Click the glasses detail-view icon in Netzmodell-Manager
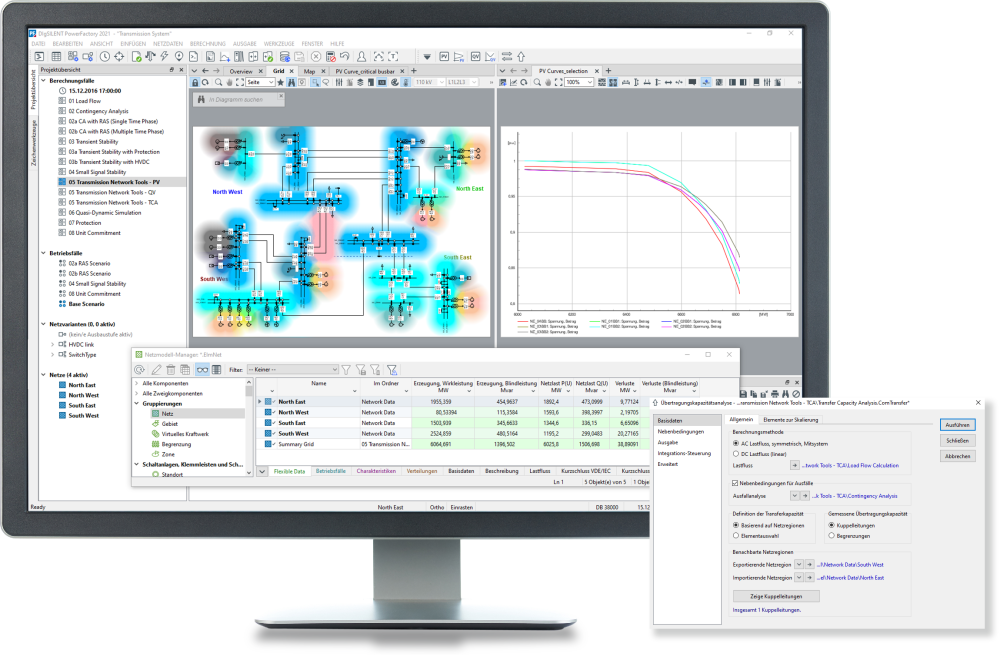 pyautogui.click(x=202, y=370)
